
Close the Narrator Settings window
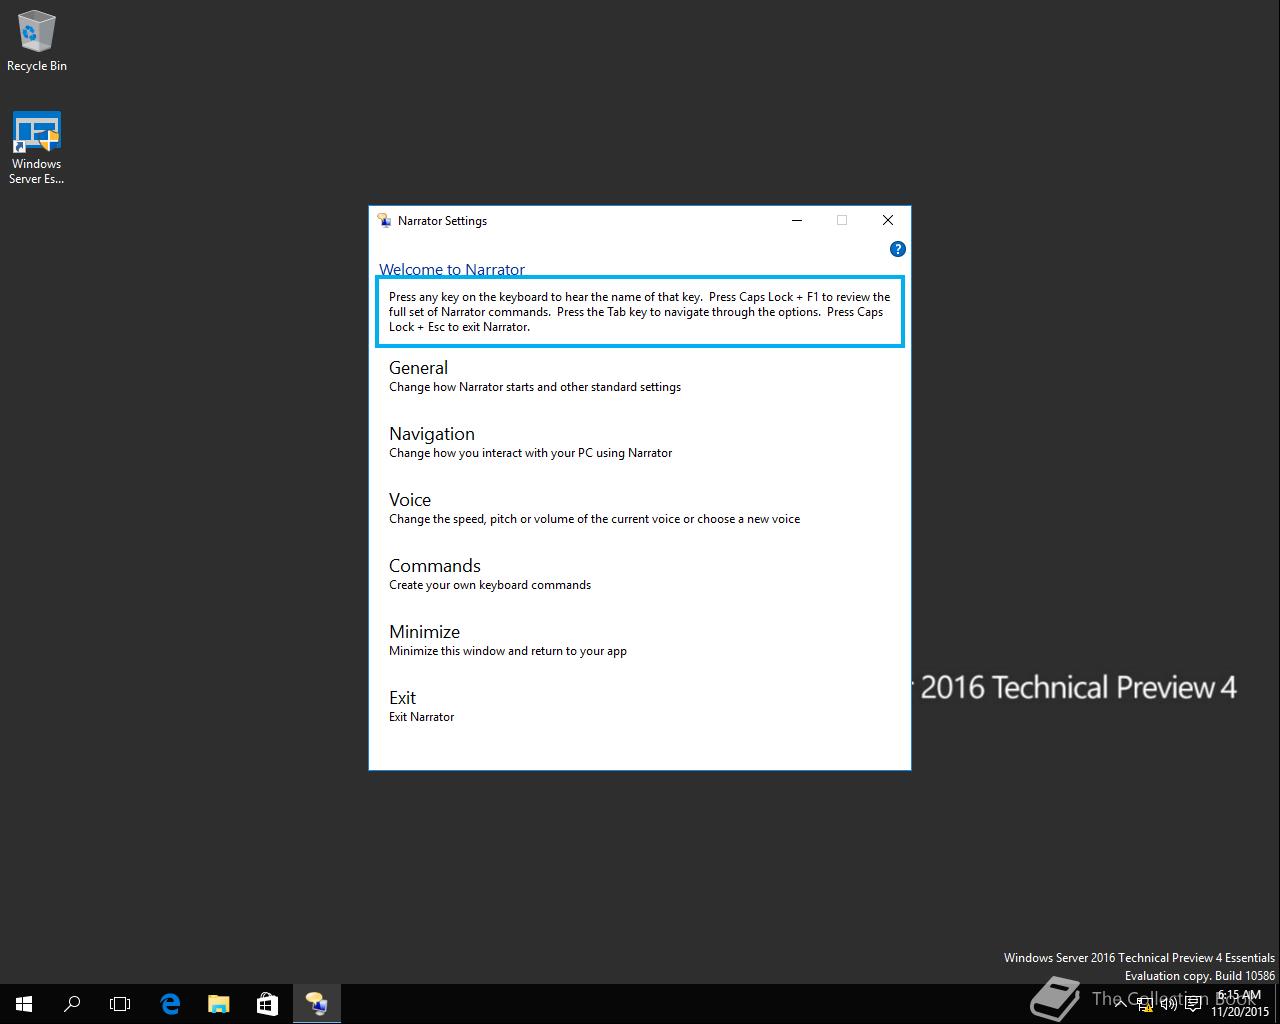click(887, 220)
